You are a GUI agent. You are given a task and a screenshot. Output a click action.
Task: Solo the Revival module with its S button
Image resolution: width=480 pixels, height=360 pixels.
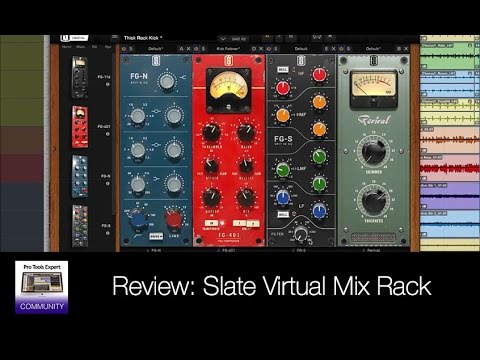(349, 49)
